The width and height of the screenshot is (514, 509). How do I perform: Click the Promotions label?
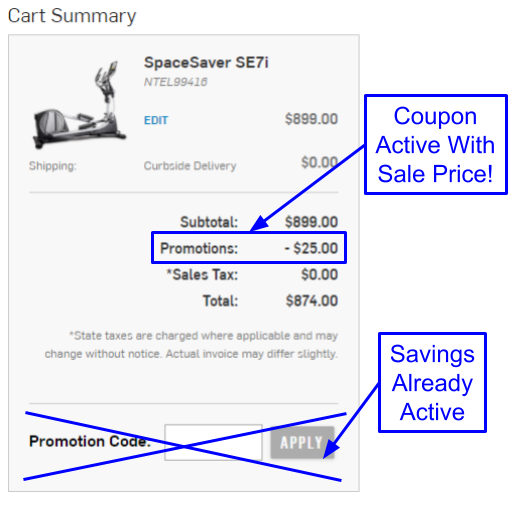coord(199,248)
